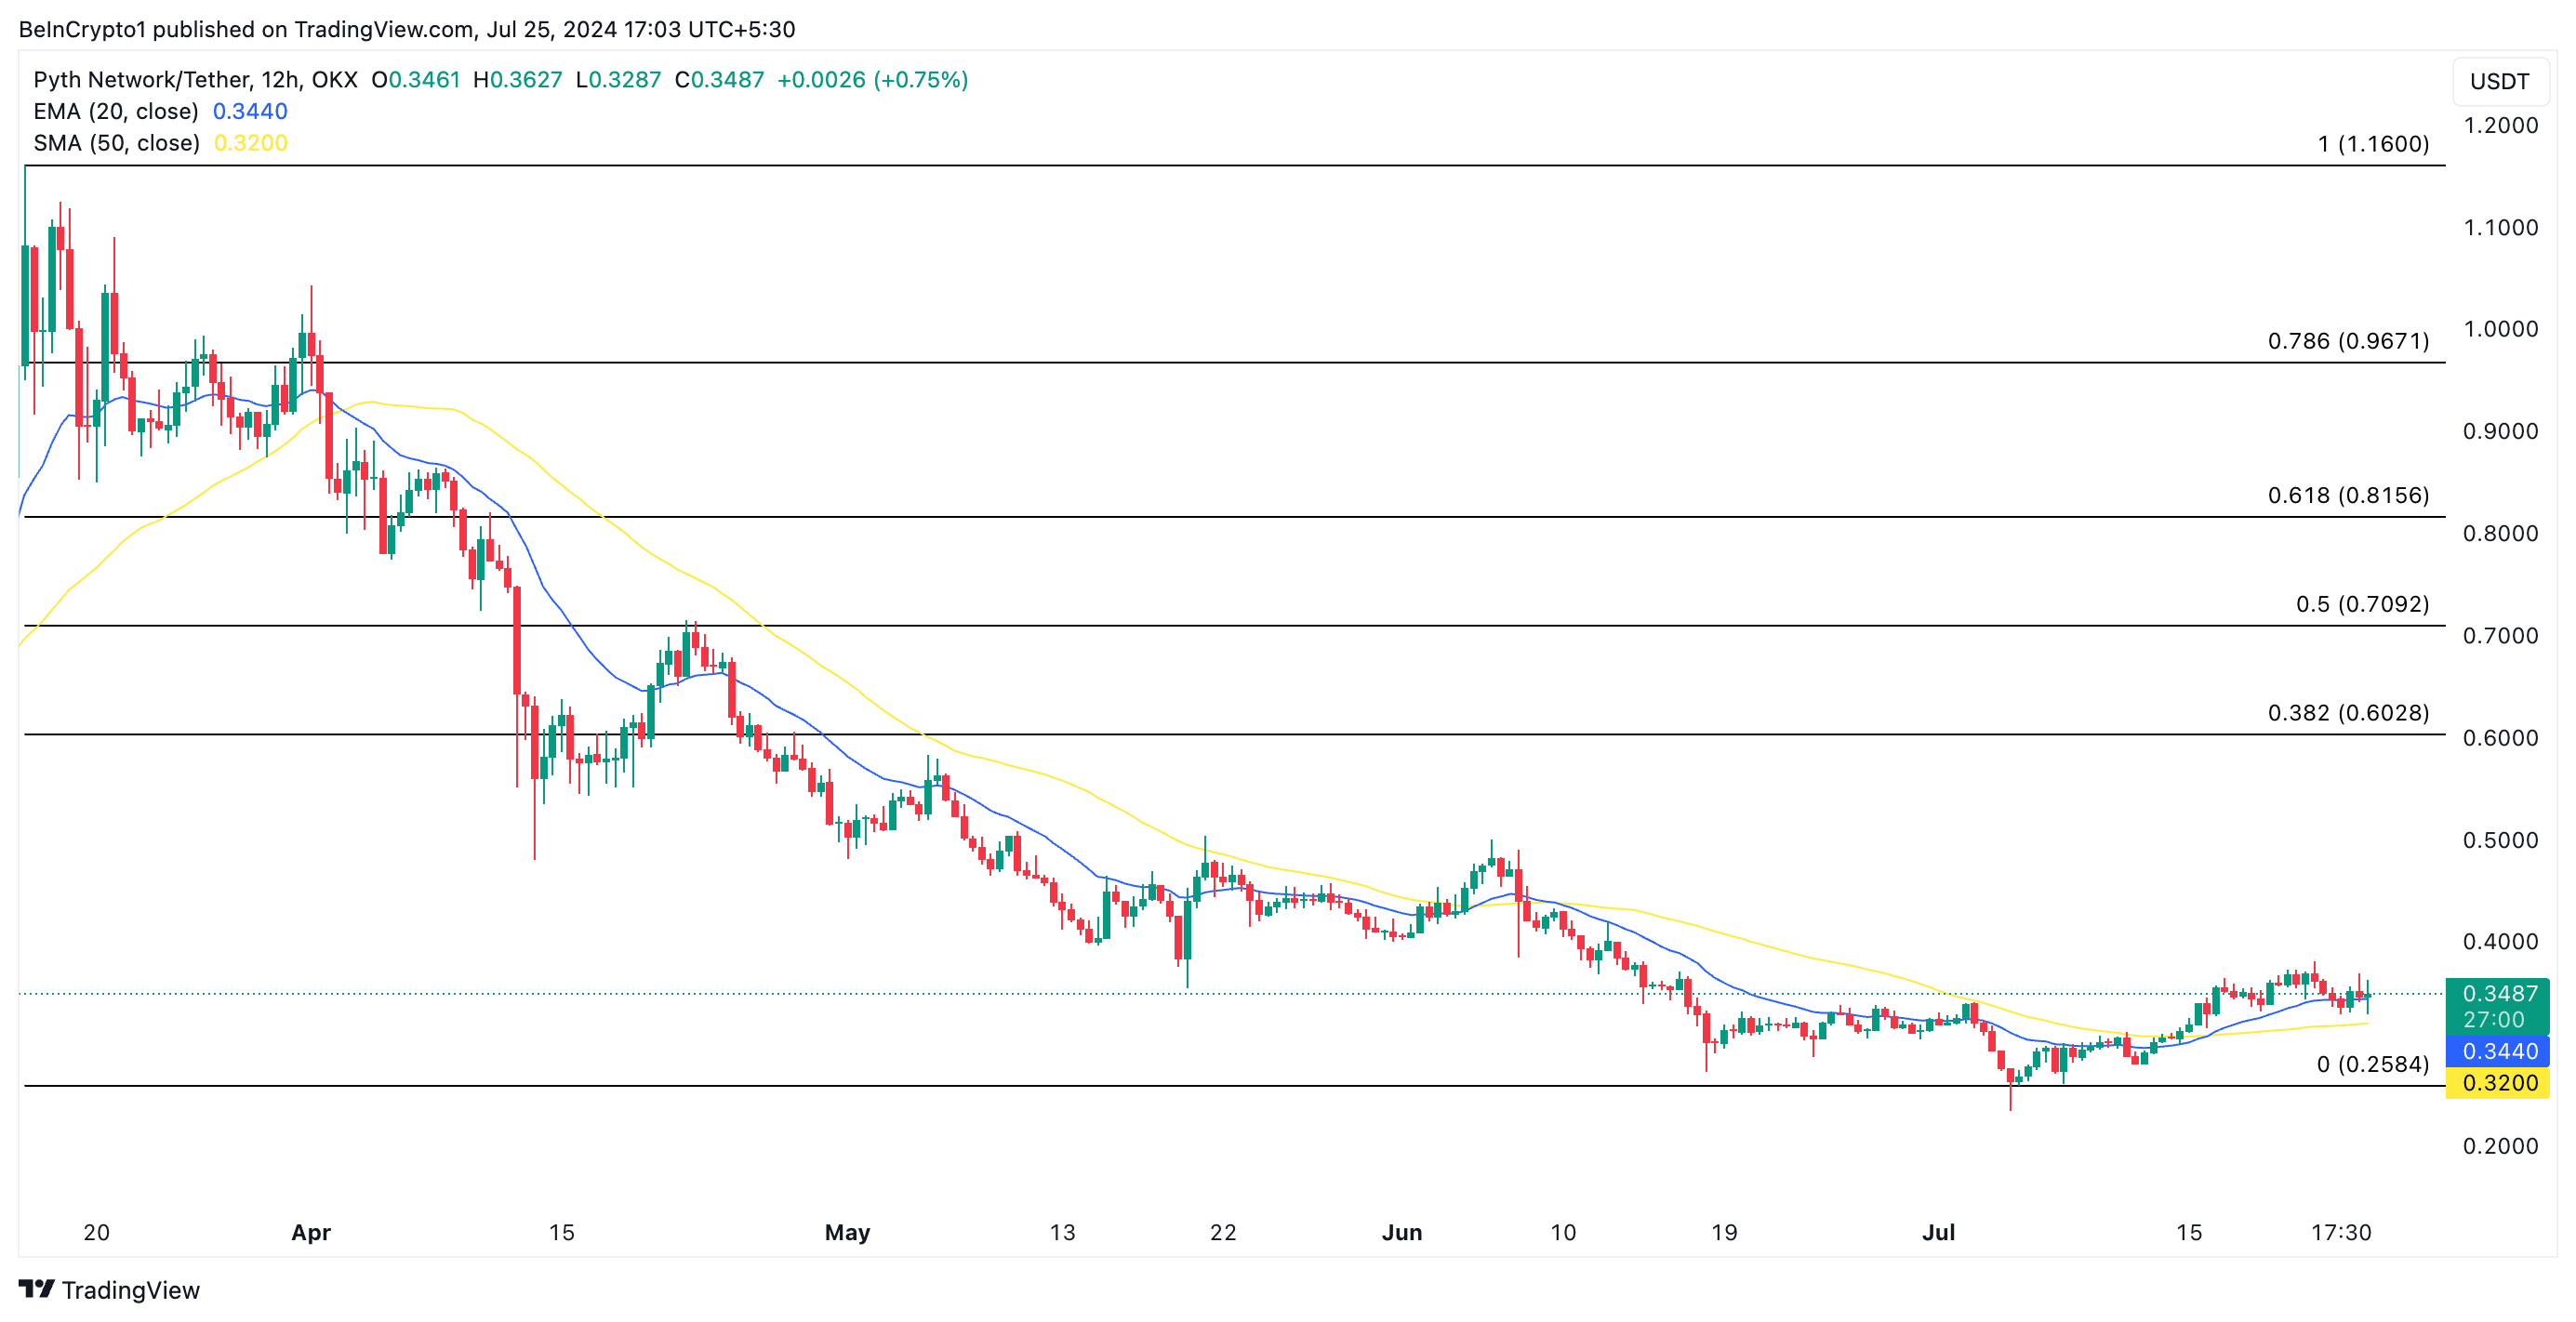Click the 0.618 (0.8156) Fibonacci label
Screen dimensions: 2576x1322
[2347, 495]
